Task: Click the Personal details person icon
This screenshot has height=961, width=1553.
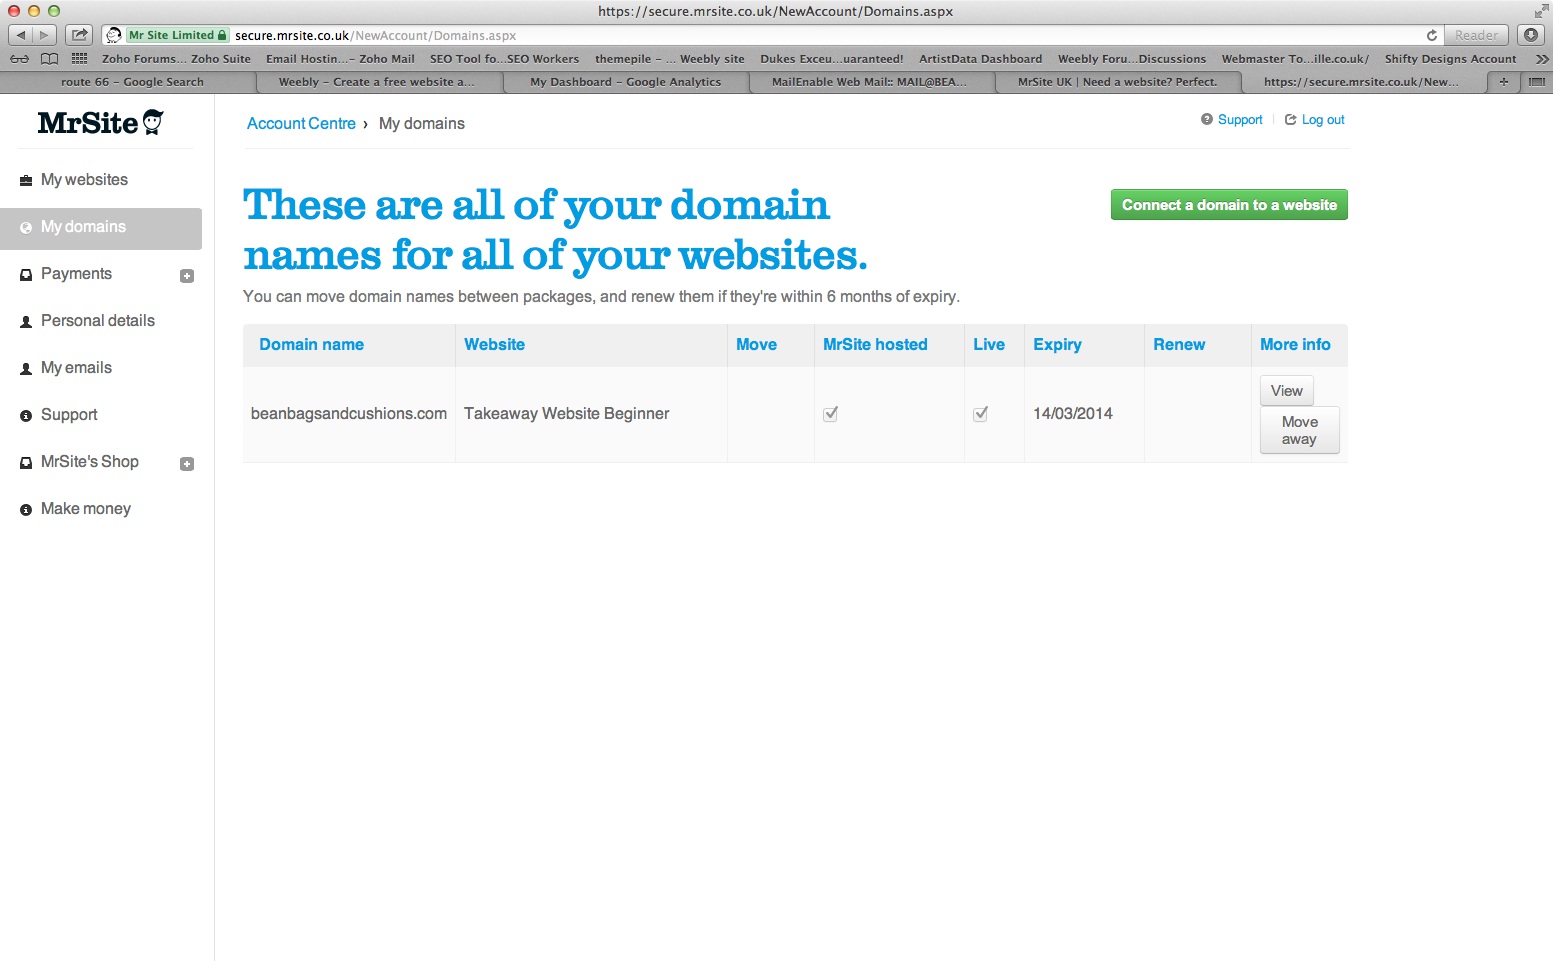Action: click(x=26, y=322)
